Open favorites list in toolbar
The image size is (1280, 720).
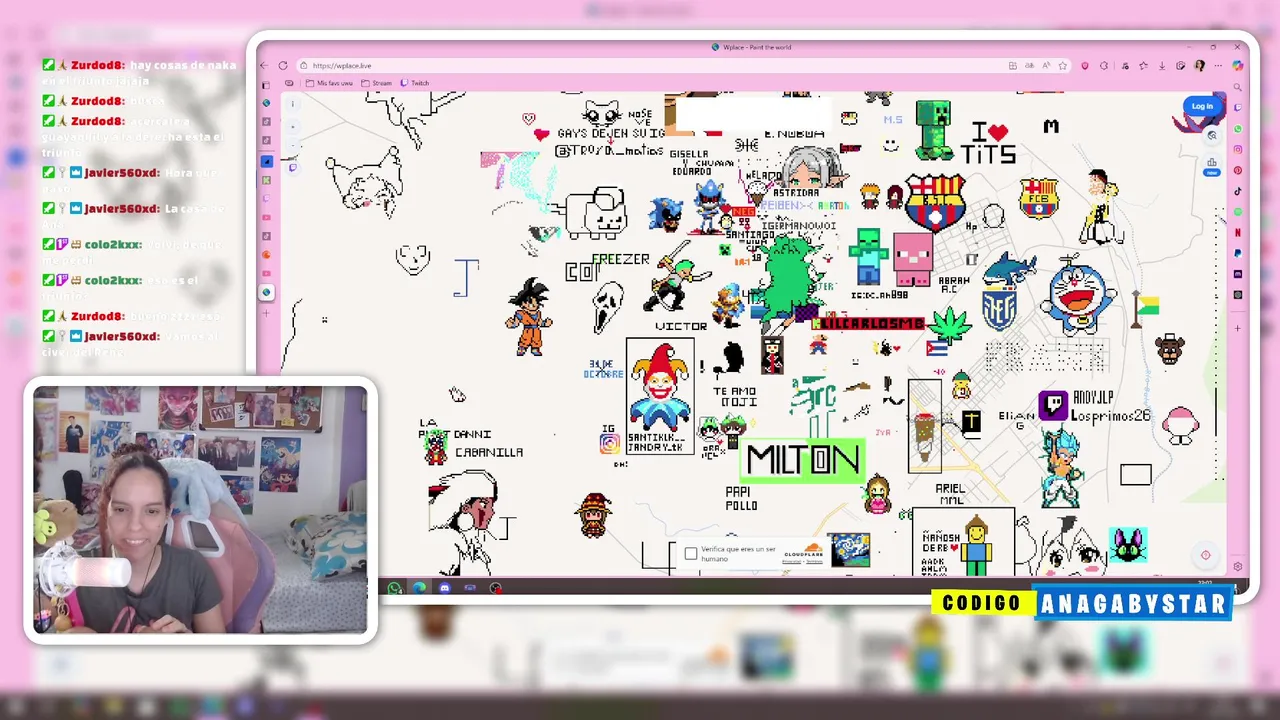coord(1144,66)
